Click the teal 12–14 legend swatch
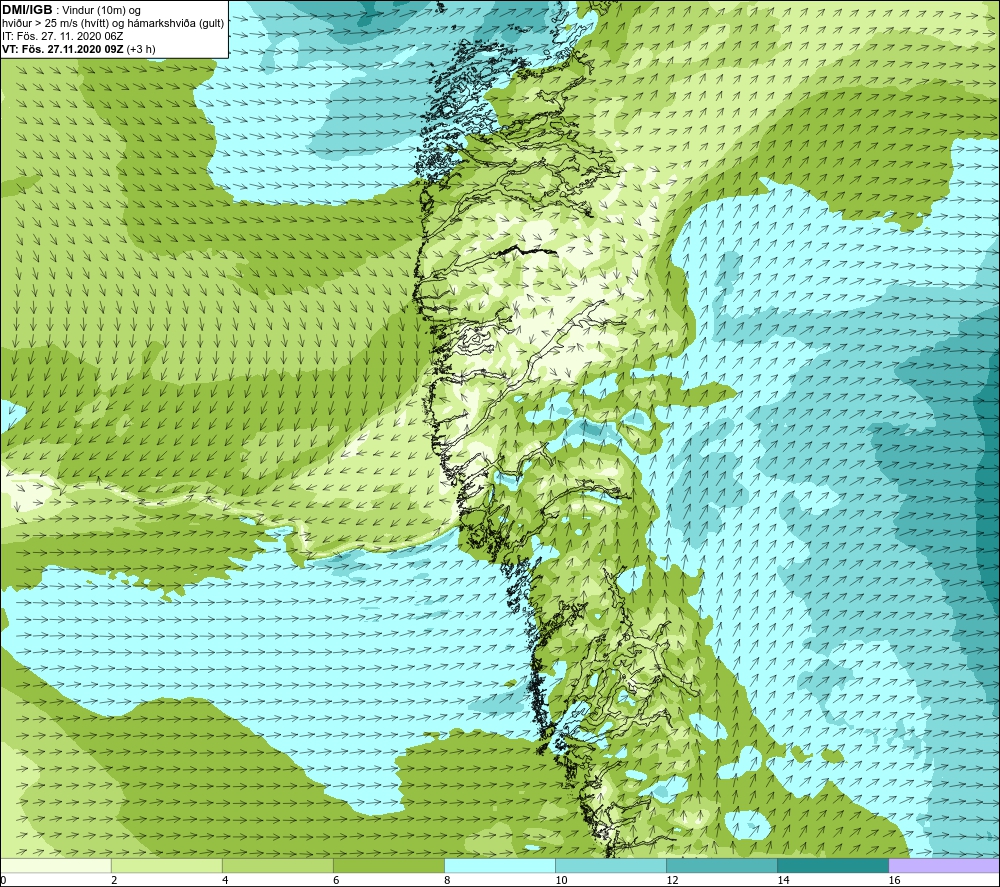The width and height of the screenshot is (1000, 887). [721, 865]
